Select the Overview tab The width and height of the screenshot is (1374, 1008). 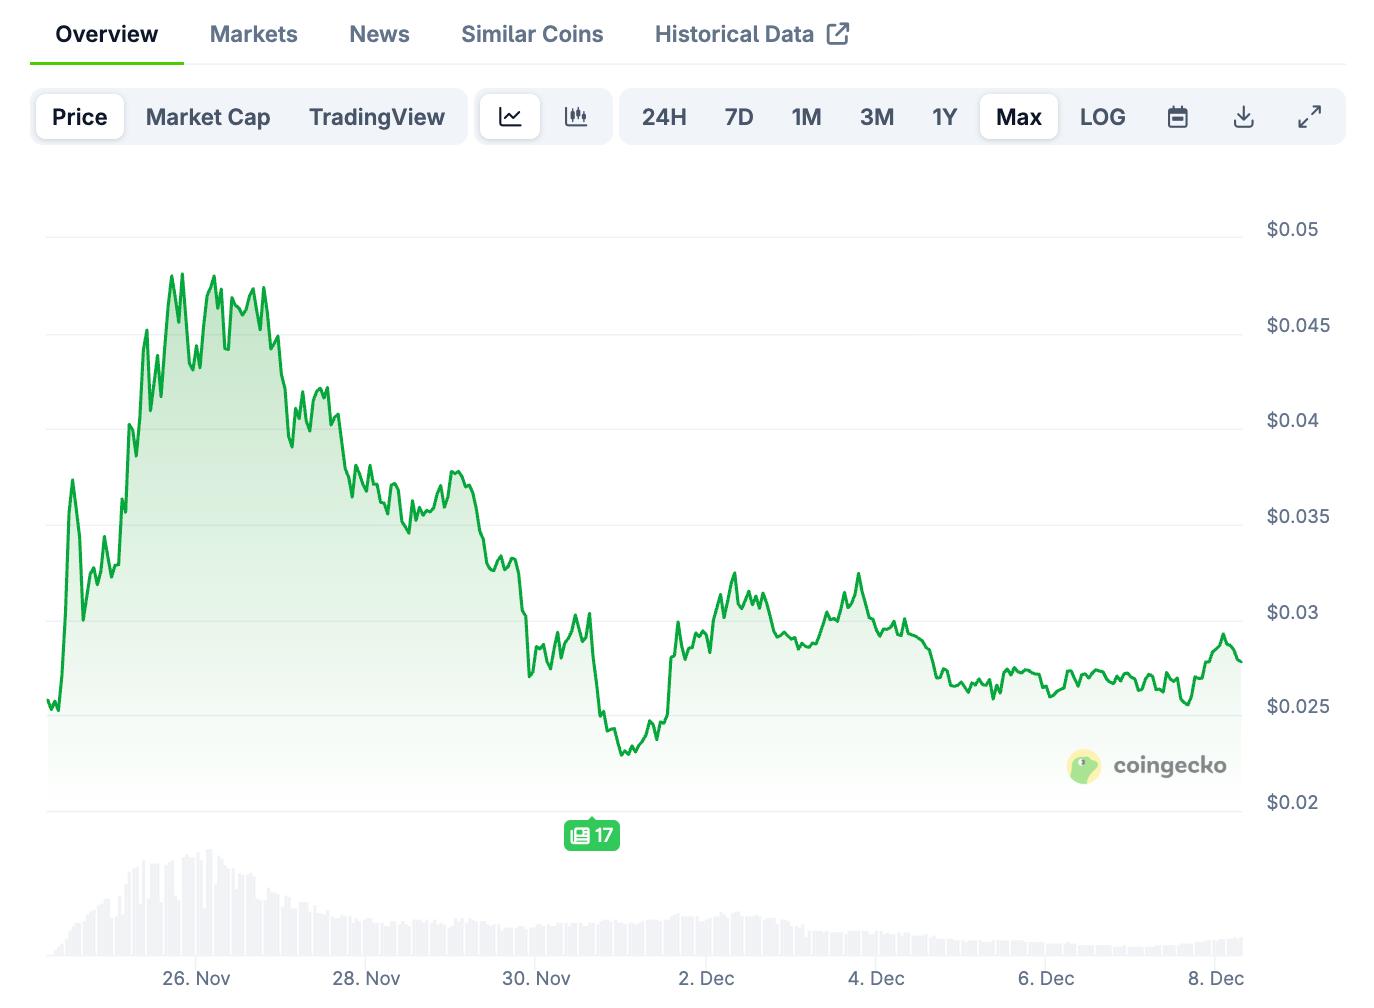point(107,34)
